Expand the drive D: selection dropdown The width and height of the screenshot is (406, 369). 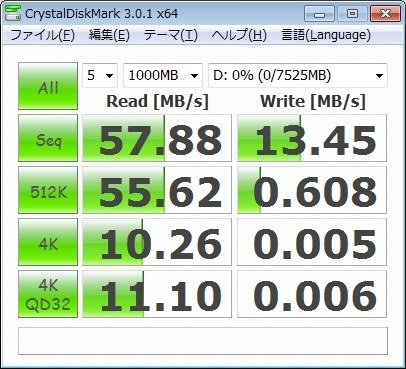pos(298,75)
